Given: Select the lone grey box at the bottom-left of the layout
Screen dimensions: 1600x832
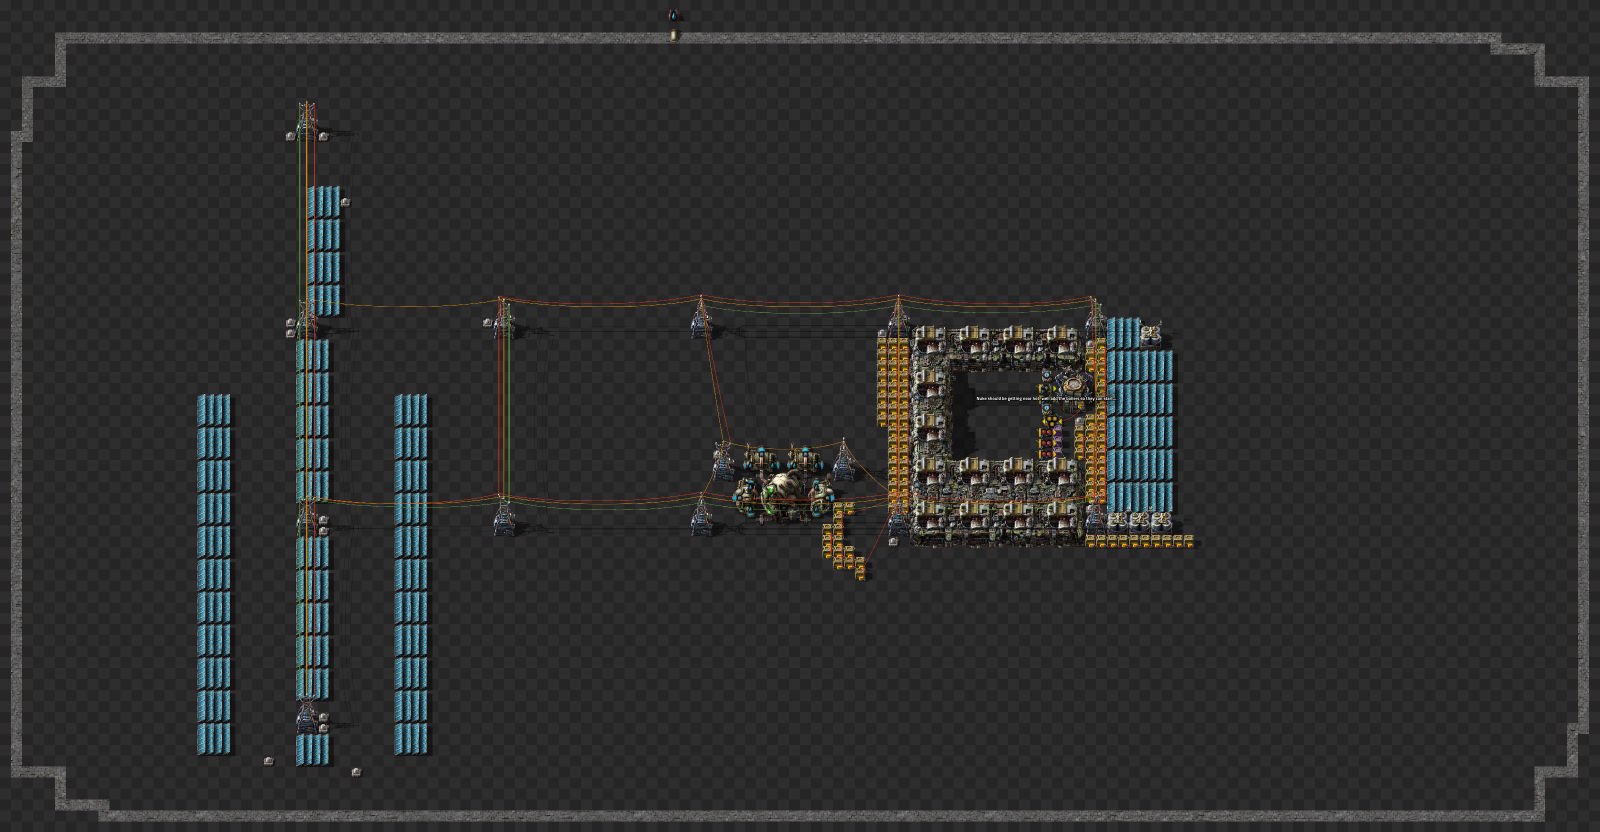Looking at the screenshot, I should point(268,761).
